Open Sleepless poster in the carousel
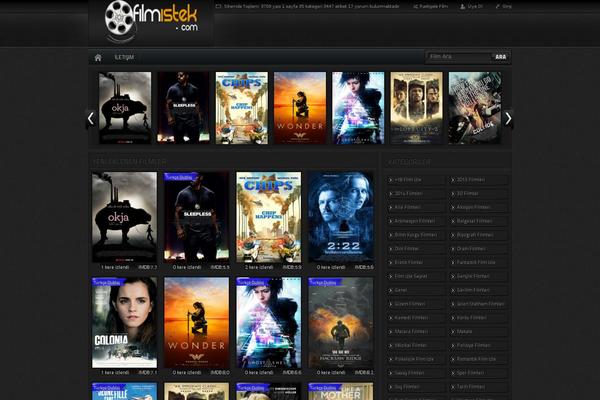The height and width of the screenshot is (400, 600). click(184, 108)
